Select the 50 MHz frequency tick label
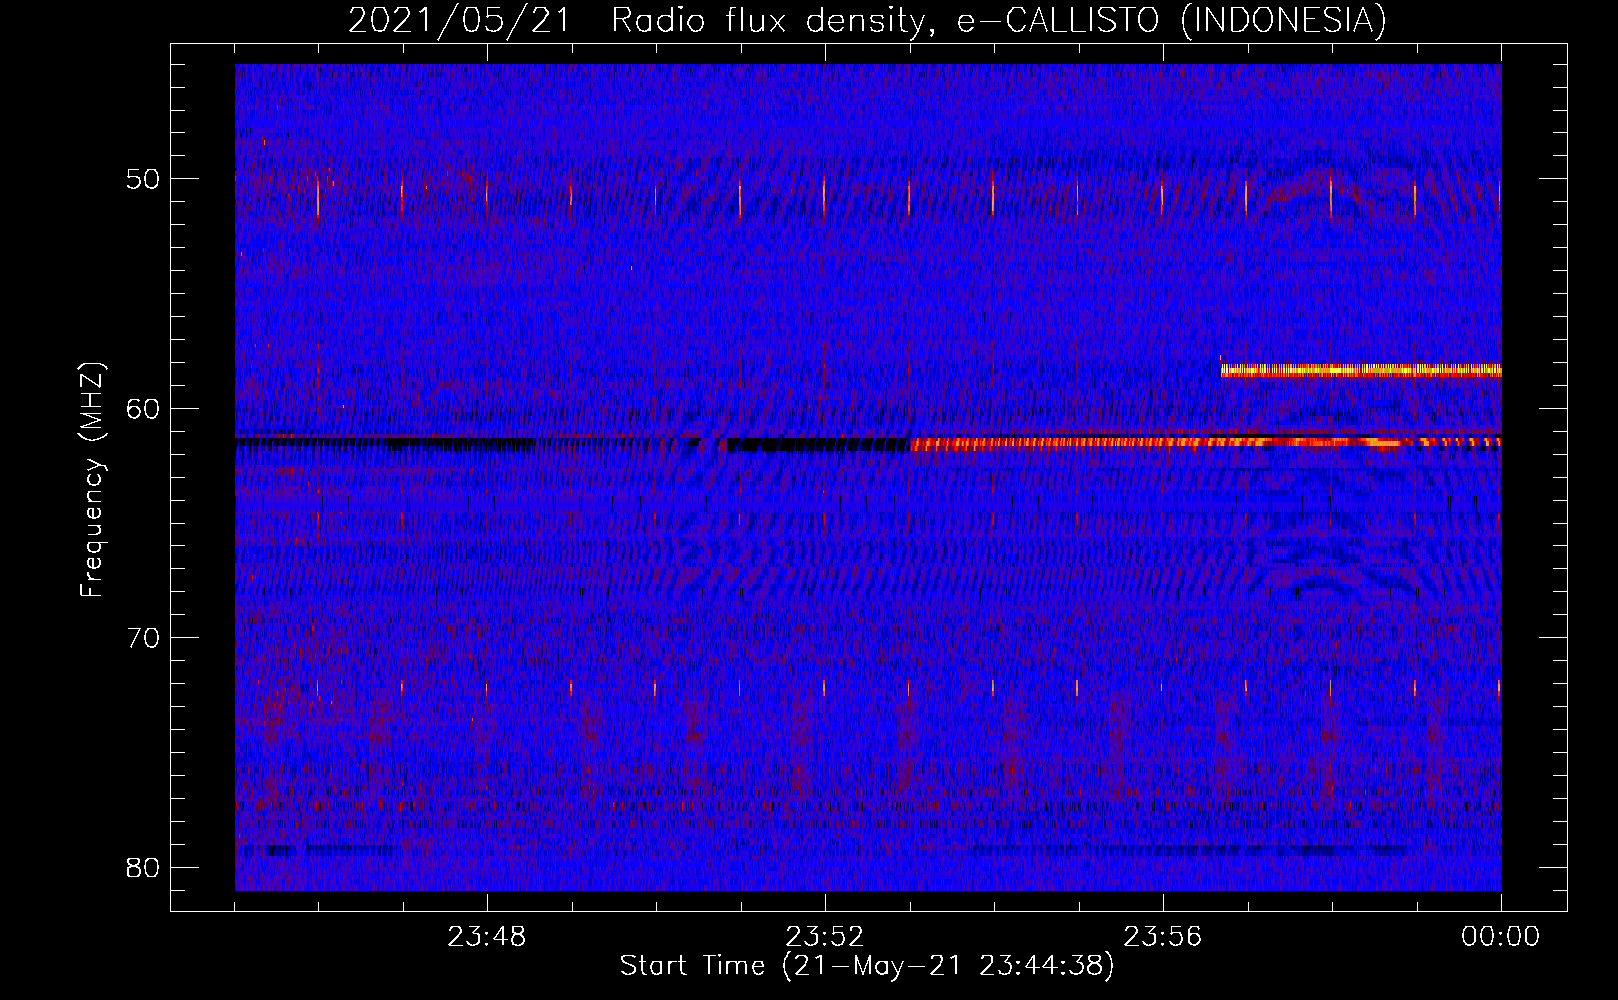 click(143, 180)
